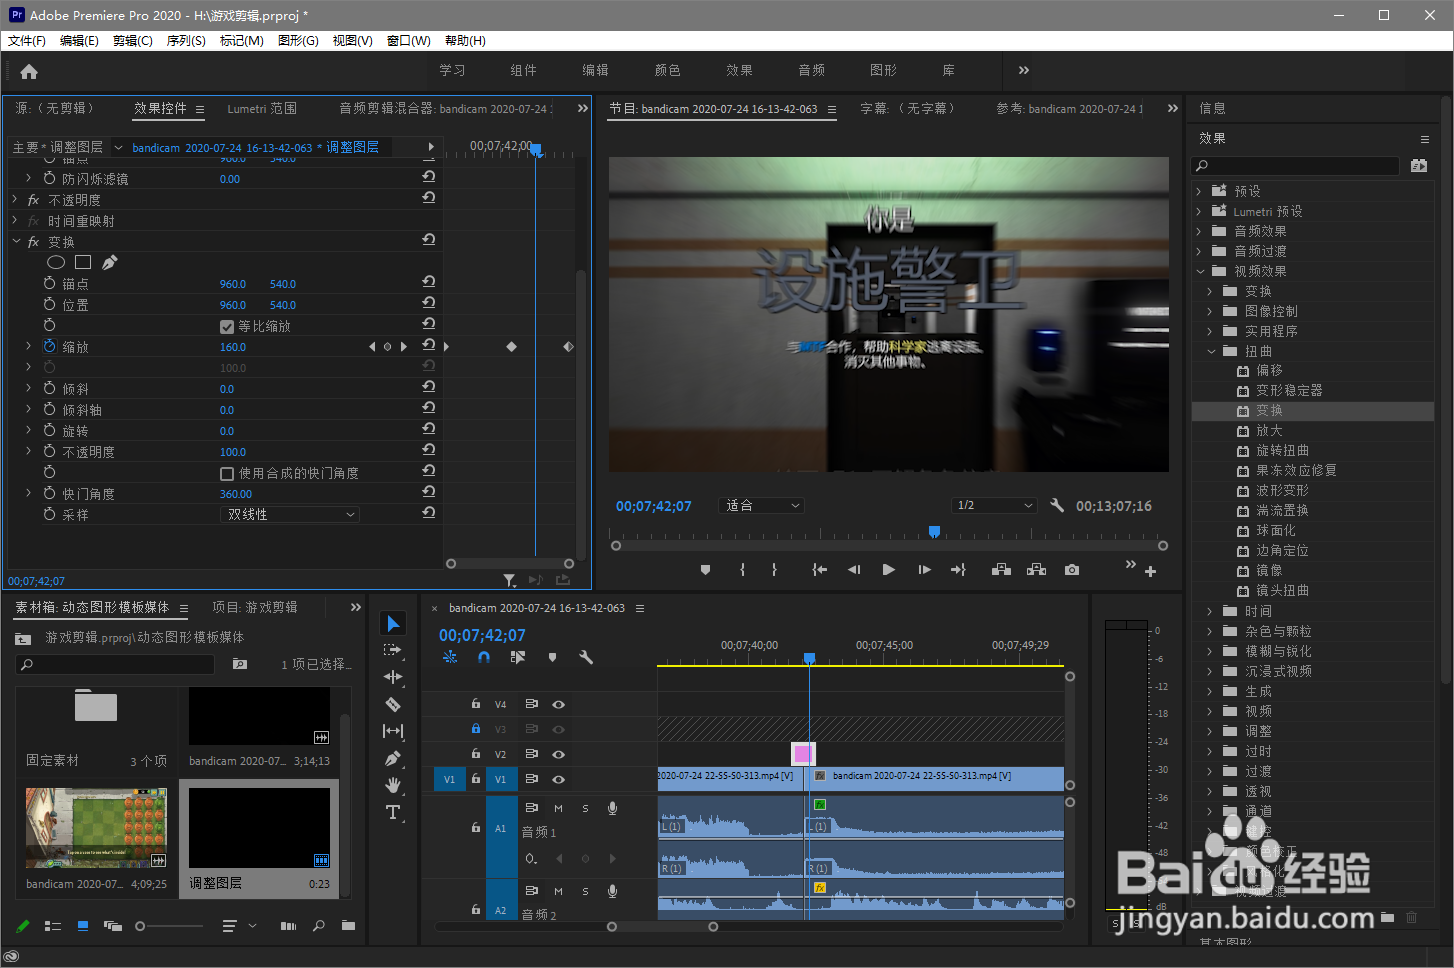Click 缩放 value 160.0
1454x968 pixels.
233,347
